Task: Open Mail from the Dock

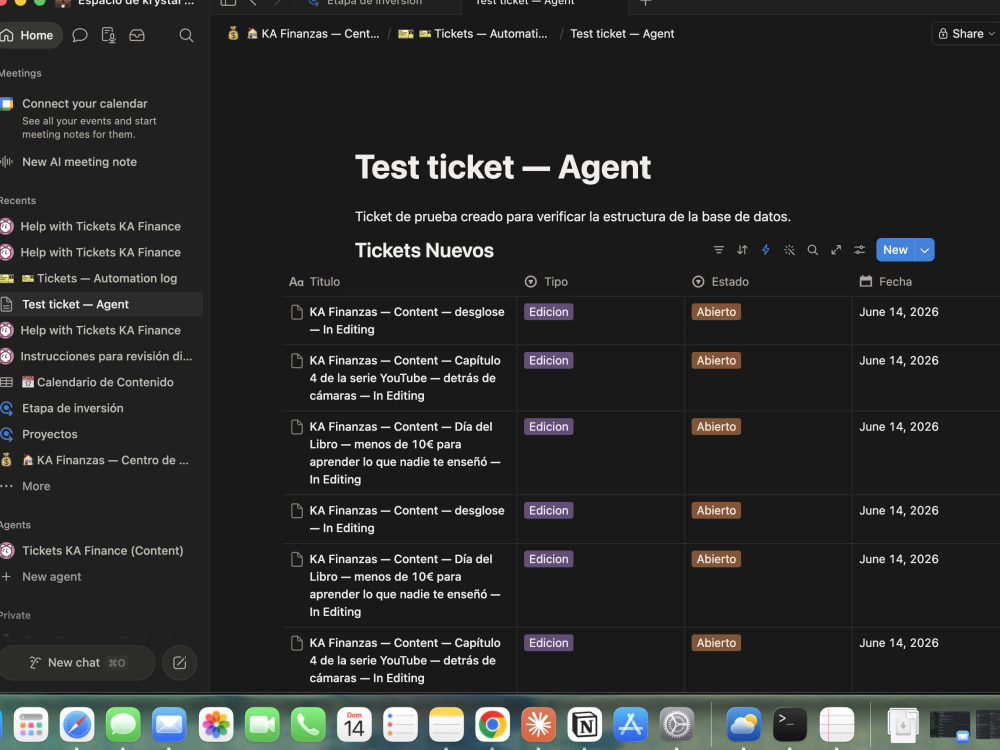Action: pos(169,724)
